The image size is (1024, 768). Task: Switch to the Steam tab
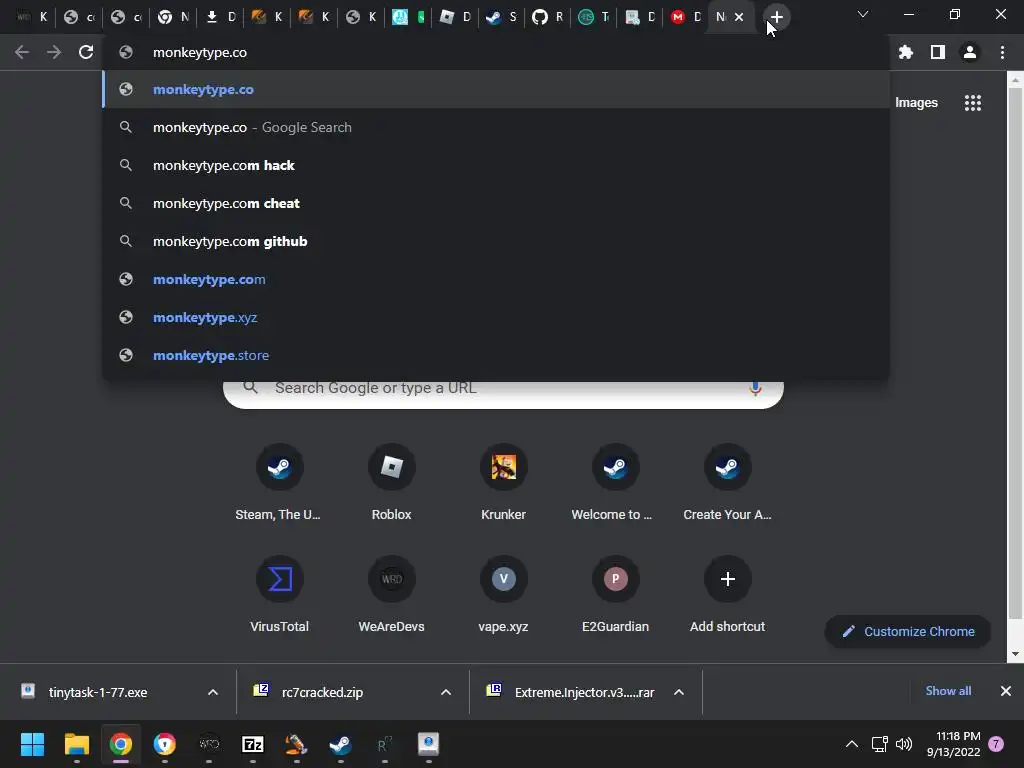(x=502, y=17)
